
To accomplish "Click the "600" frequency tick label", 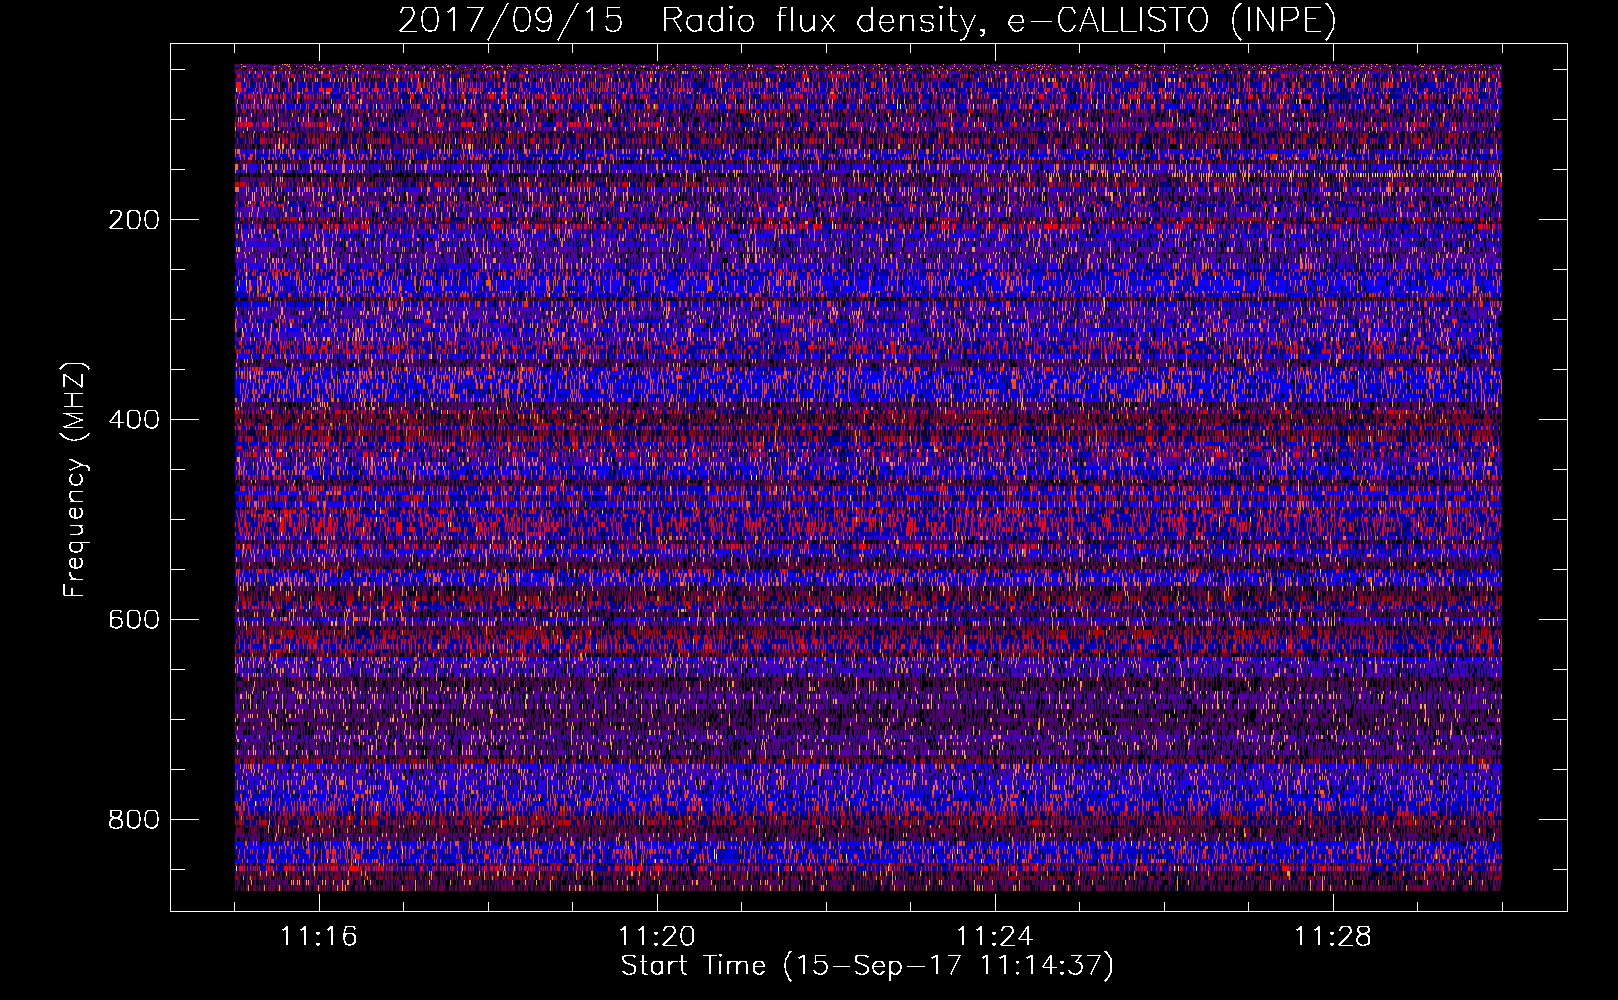I will pyautogui.click(x=134, y=620).
